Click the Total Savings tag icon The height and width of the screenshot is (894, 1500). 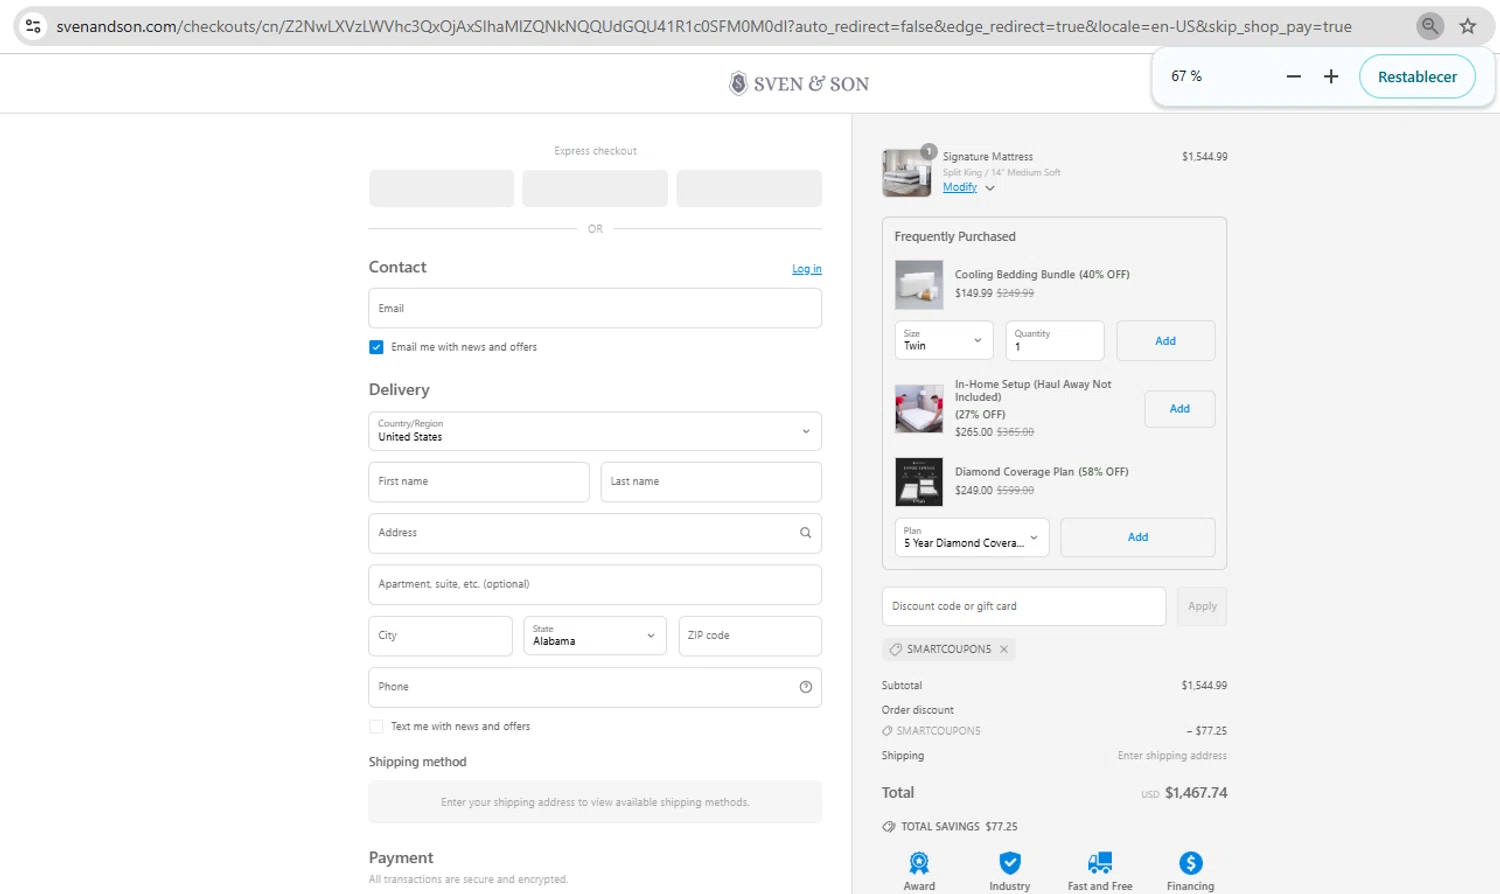pyautogui.click(x=888, y=827)
